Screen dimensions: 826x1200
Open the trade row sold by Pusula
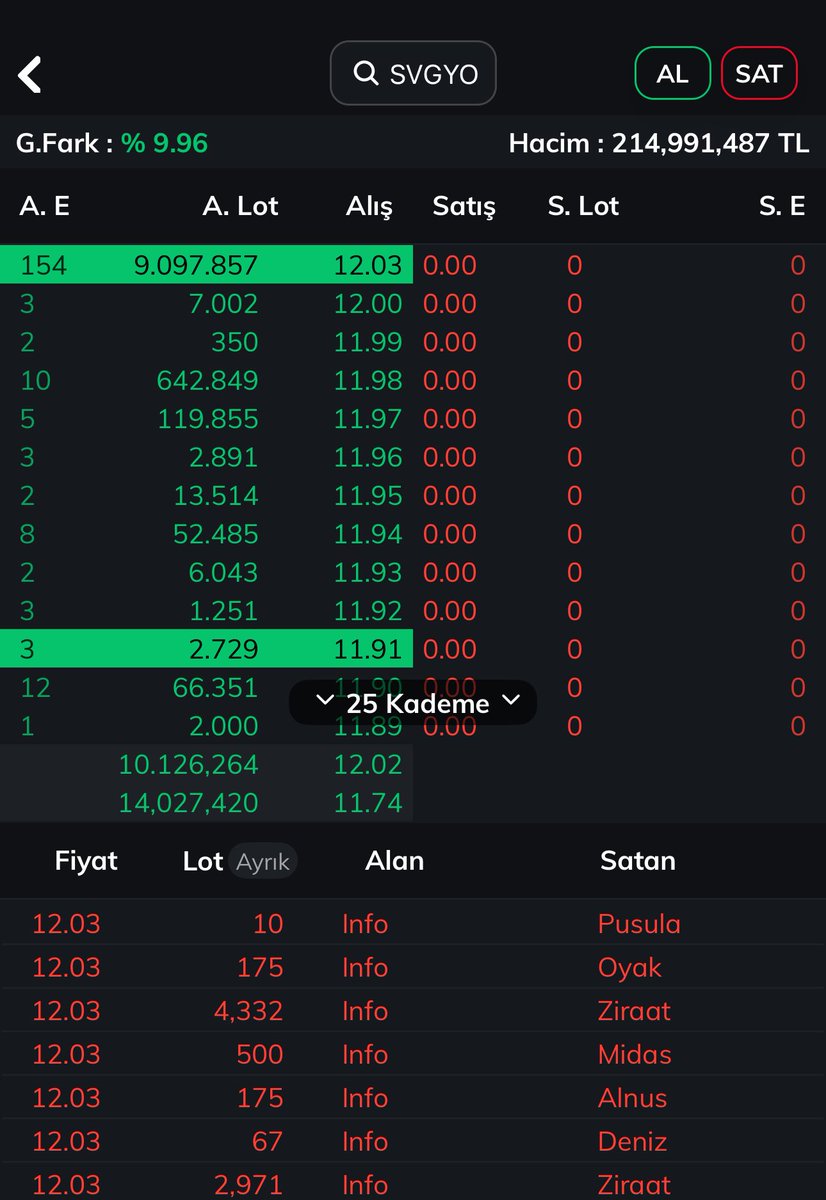pos(413,923)
